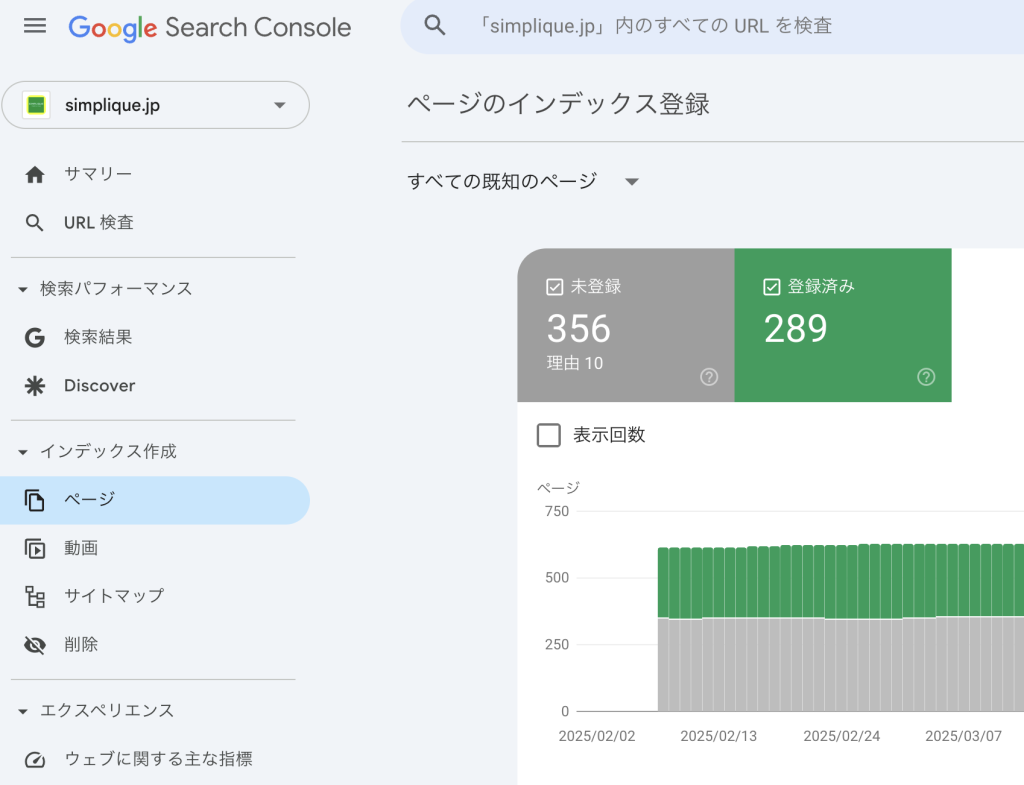Click the 250 y-axis label
This screenshot has height=785, width=1024.
[557, 645]
